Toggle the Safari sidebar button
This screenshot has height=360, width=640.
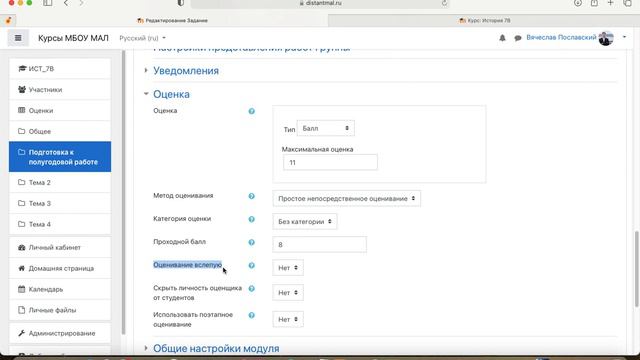[x=47, y=3]
